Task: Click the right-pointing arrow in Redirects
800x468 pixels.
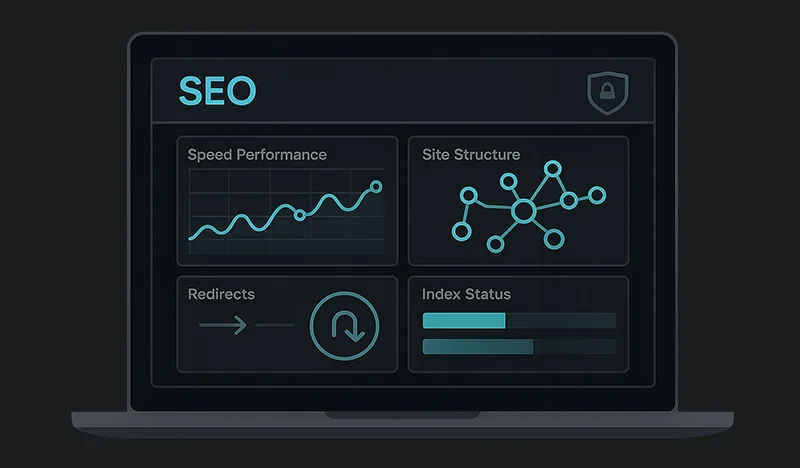Action: [223, 325]
